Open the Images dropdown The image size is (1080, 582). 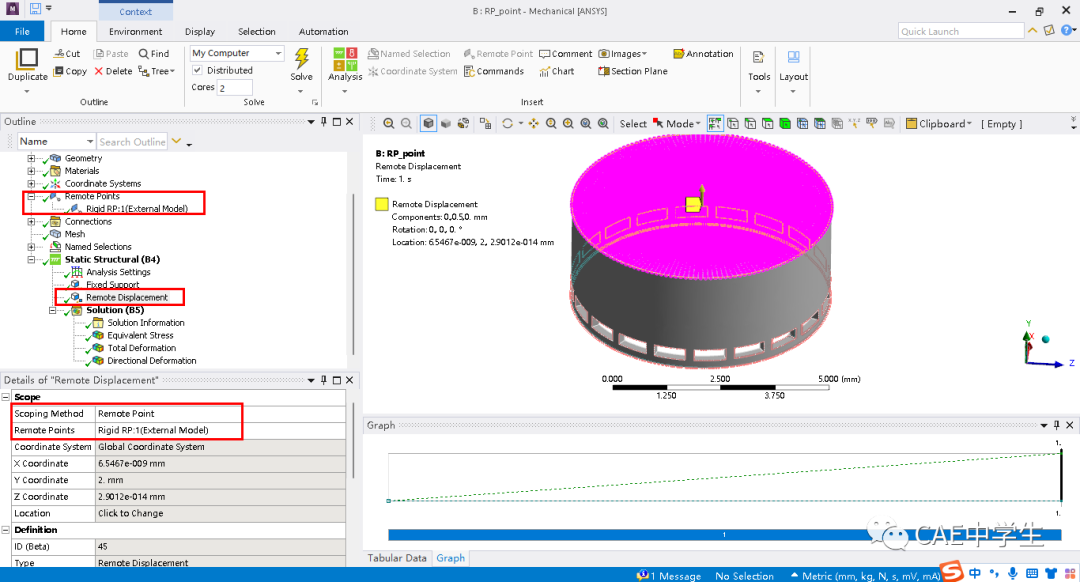pyautogui.click(x=623, y=53)
